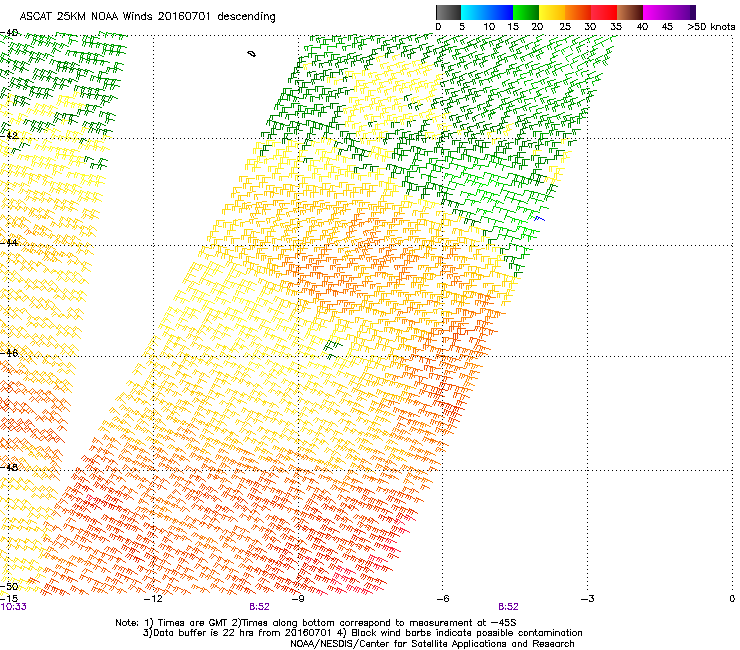740x650 pixels.
Task: Click the small green barb cluster inside the yellow region
Action: (332, 348)
